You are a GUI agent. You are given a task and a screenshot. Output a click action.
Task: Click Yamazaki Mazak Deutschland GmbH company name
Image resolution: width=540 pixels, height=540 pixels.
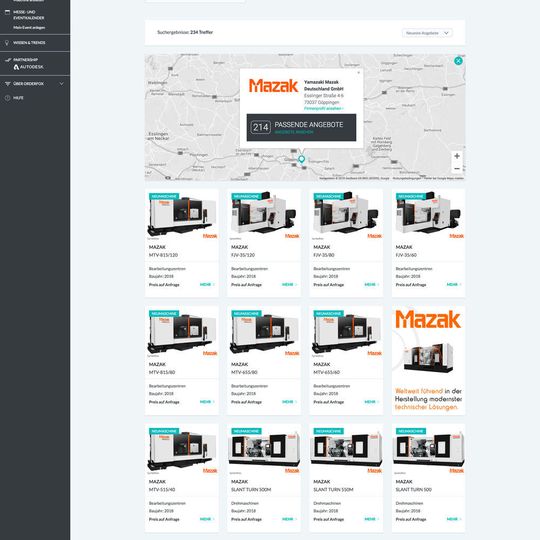323,85
